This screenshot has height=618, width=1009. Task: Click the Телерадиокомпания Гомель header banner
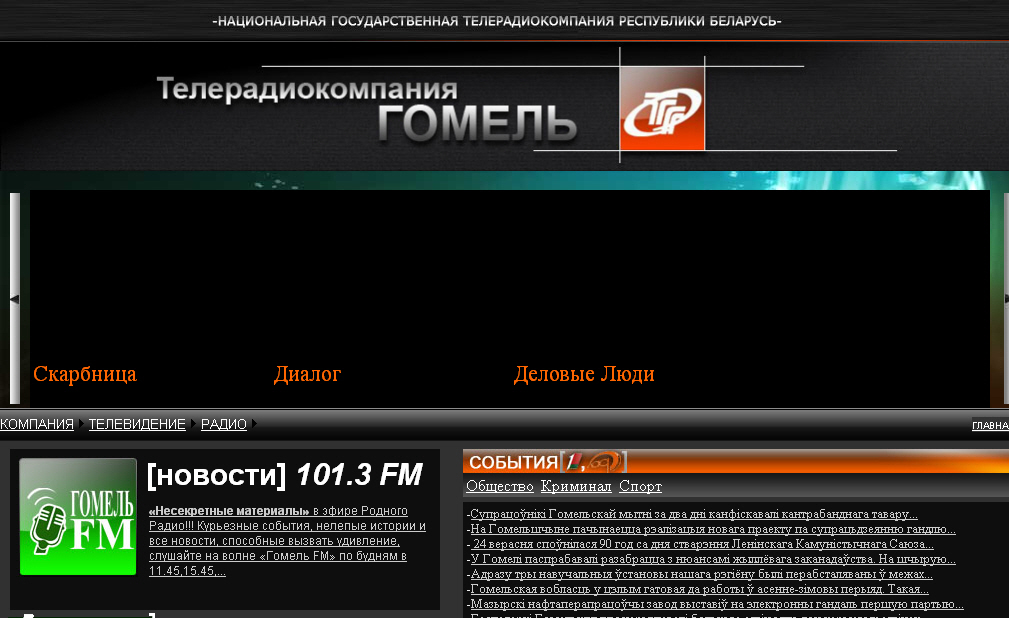point(367,108)
